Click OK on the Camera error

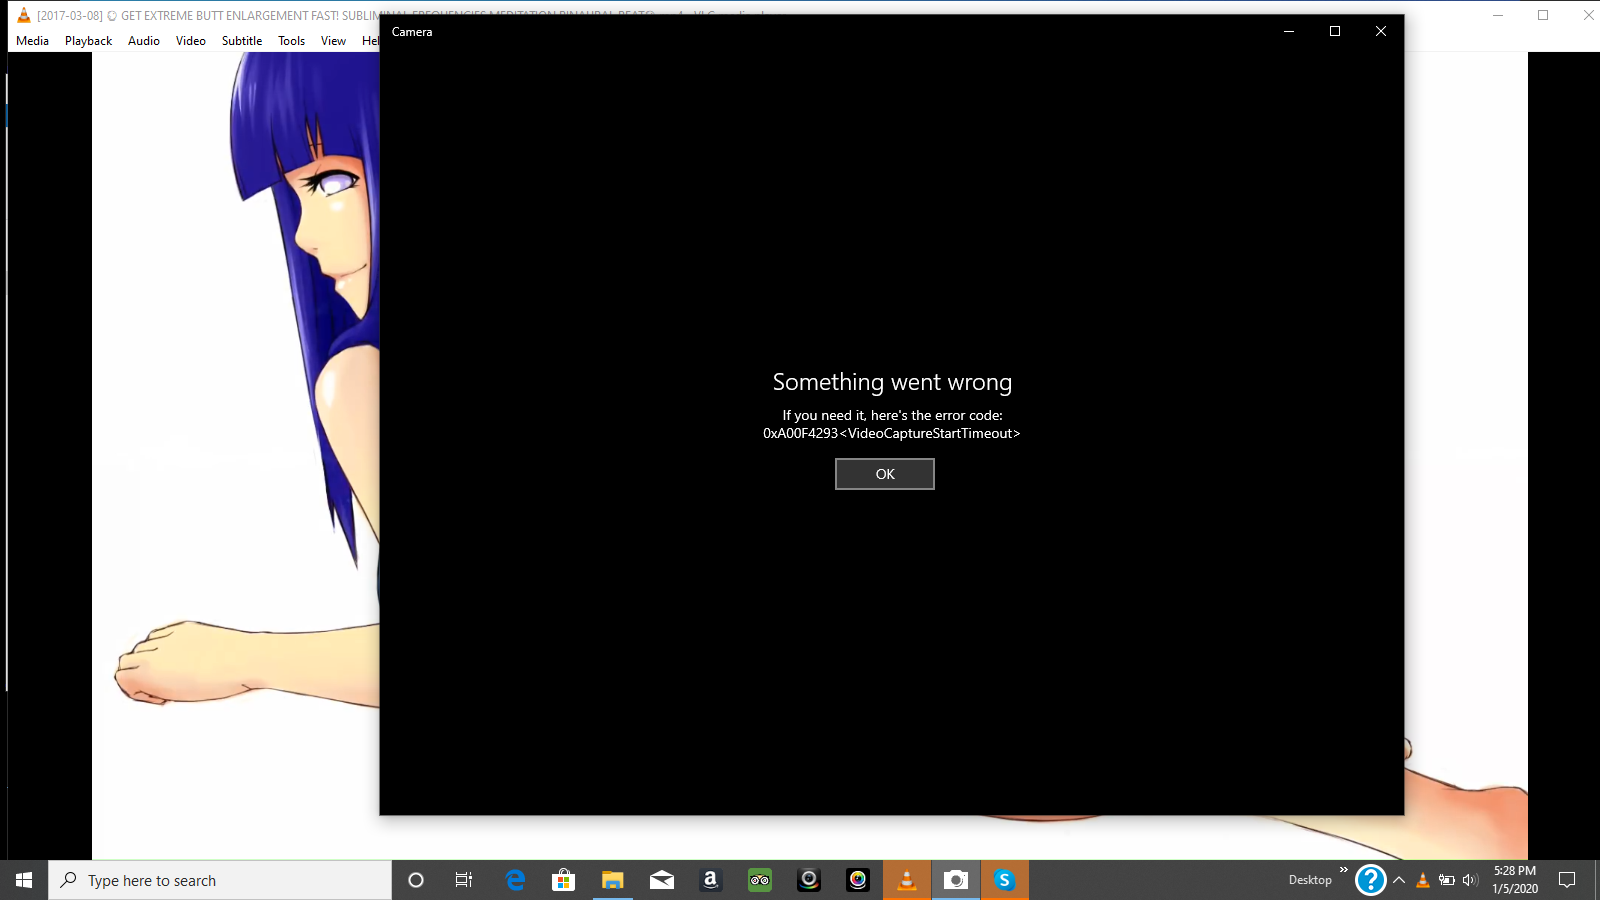[885, 474]
